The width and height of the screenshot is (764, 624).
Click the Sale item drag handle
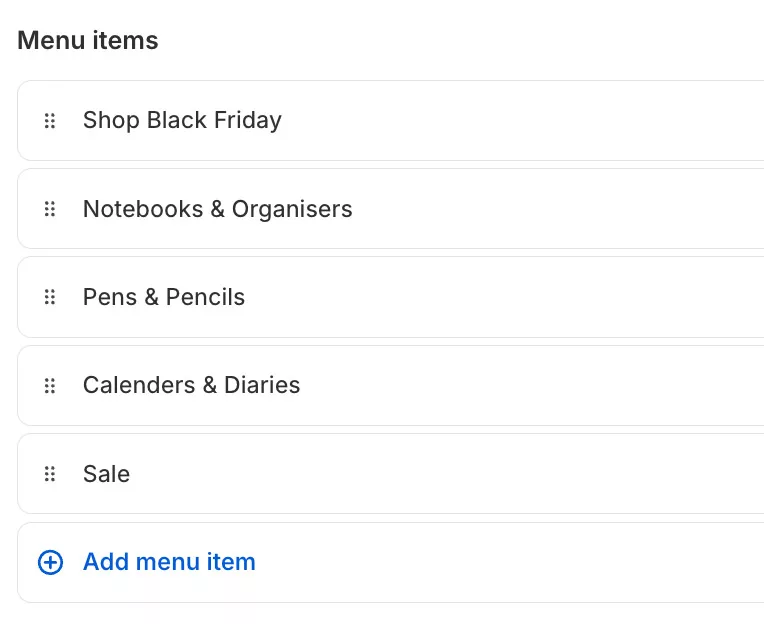pos(50,474)
